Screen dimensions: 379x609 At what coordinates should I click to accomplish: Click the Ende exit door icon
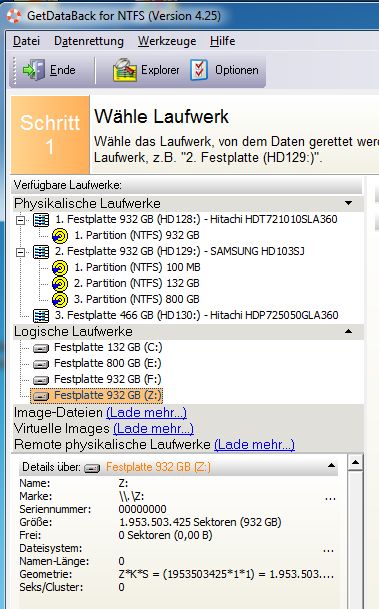[34, 70]
